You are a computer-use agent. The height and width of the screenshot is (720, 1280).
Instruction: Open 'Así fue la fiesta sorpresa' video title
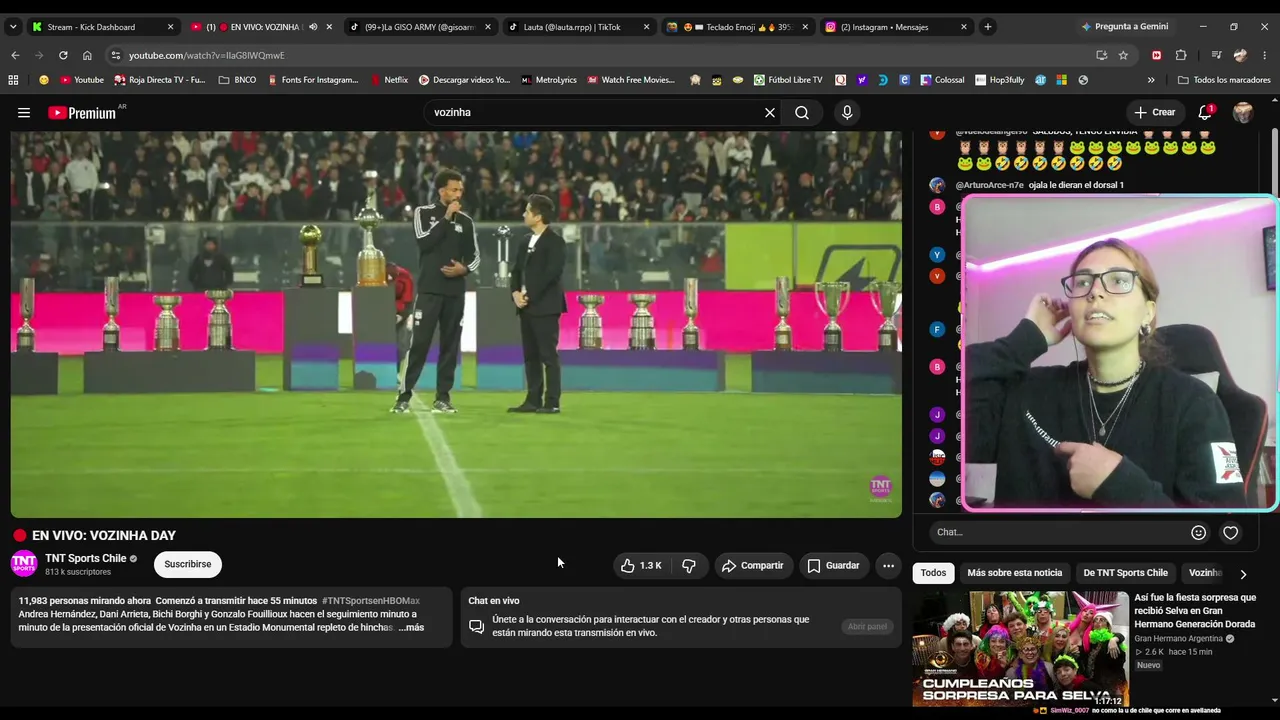(1194, 611)
